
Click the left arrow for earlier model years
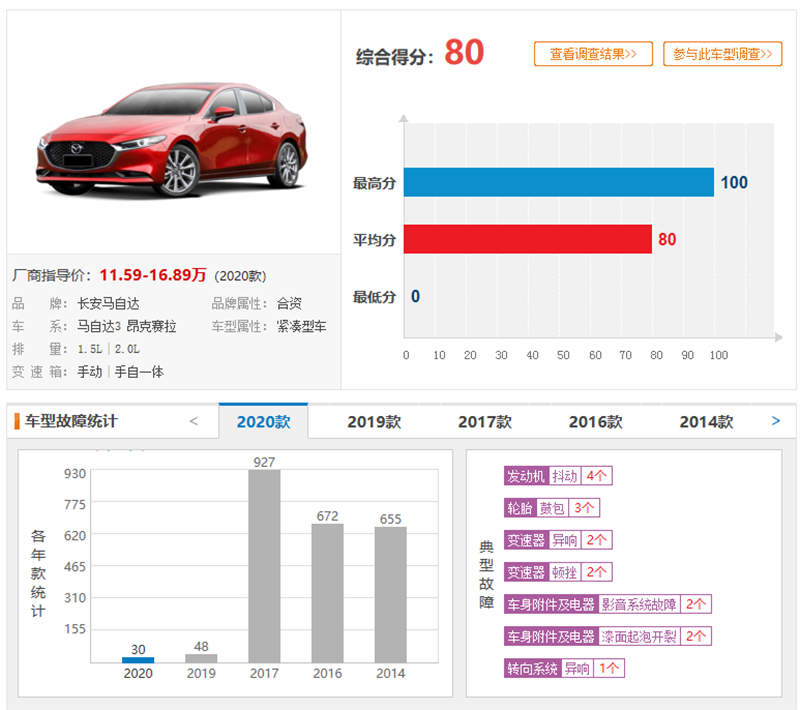coord(194,421)
